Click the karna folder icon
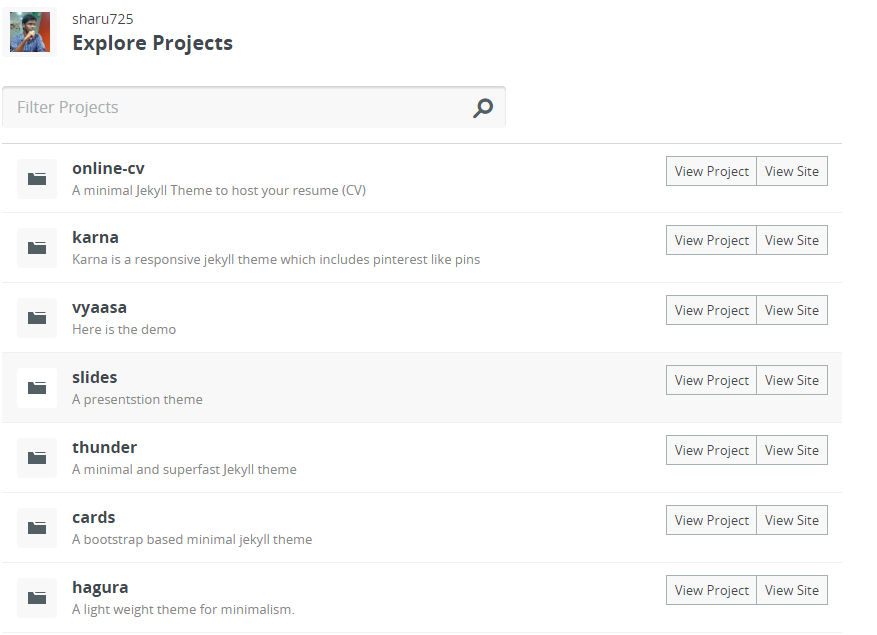Image resolution: width=877 pixels, height=635 pixels. 37,248
